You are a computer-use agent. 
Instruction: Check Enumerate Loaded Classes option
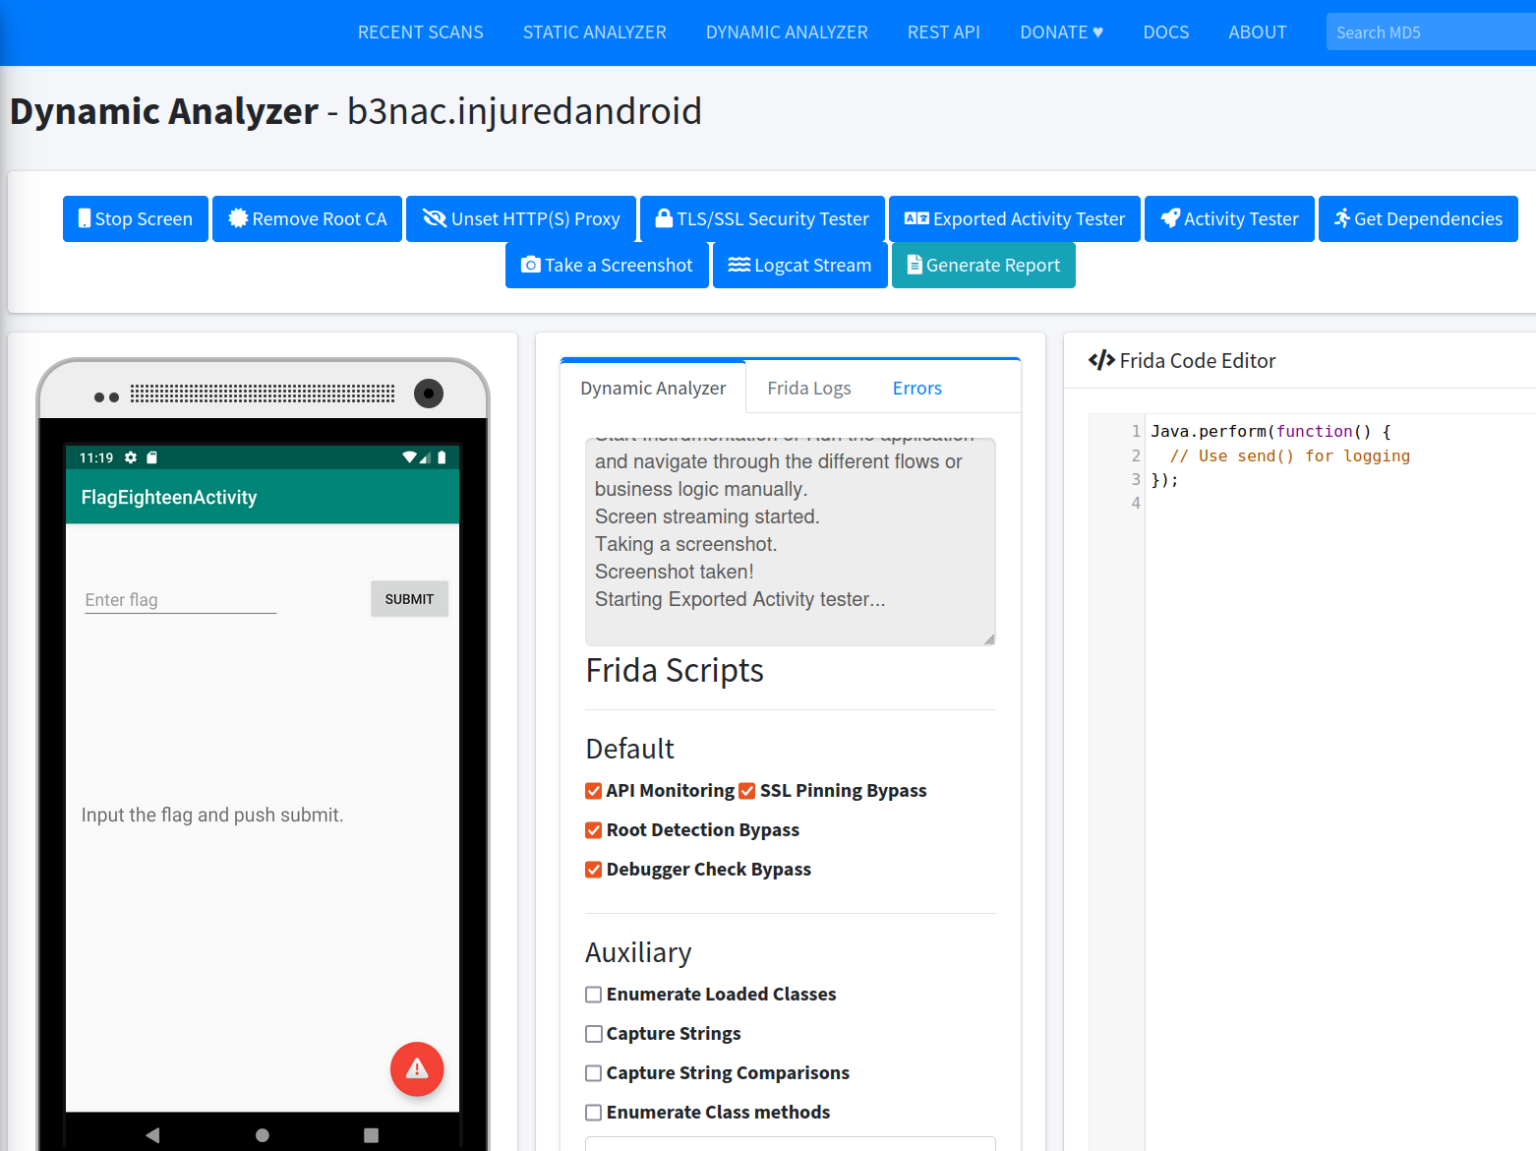pos(594,995)
